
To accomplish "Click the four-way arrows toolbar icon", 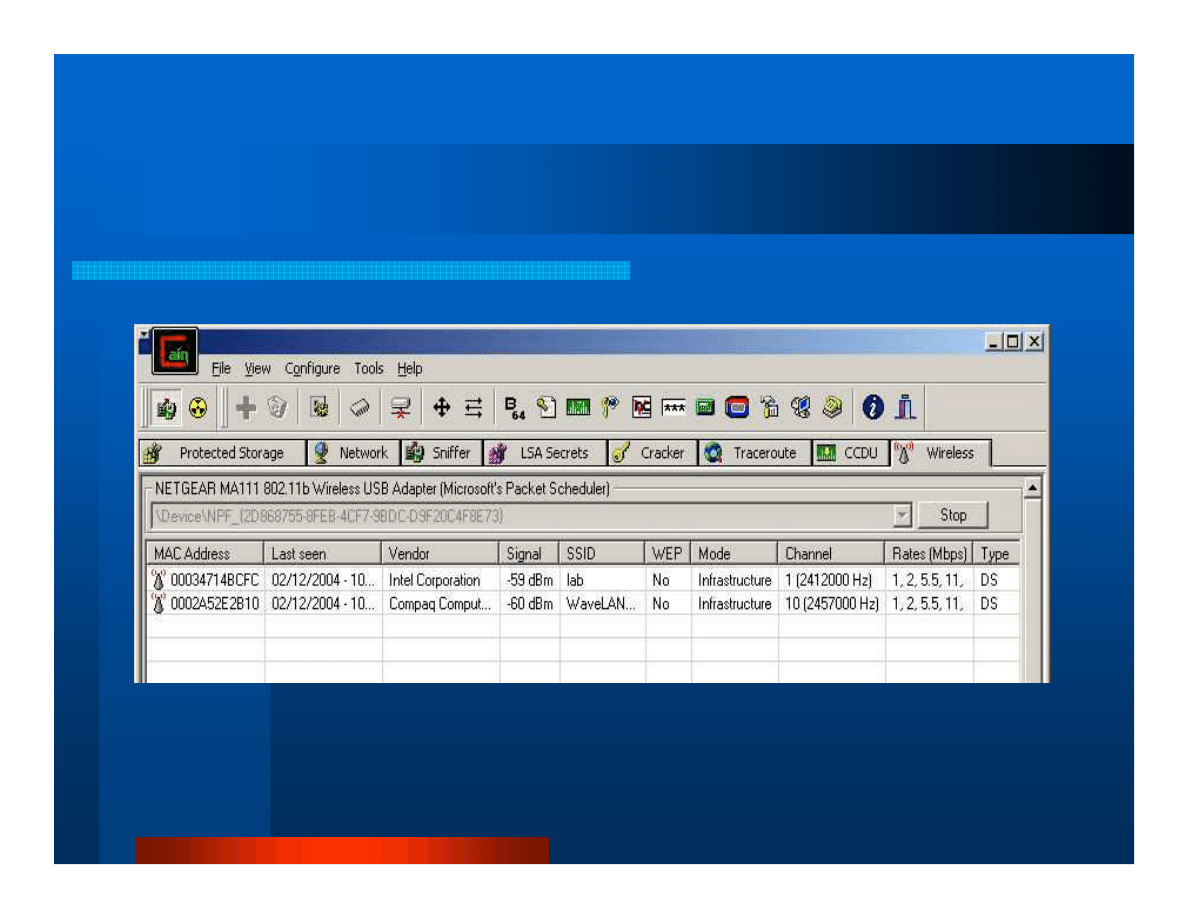I will pos(441,407).
